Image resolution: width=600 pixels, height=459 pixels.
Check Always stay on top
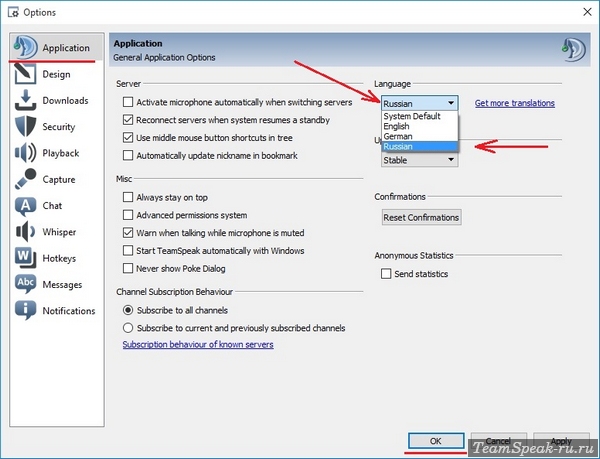point(128,197)
